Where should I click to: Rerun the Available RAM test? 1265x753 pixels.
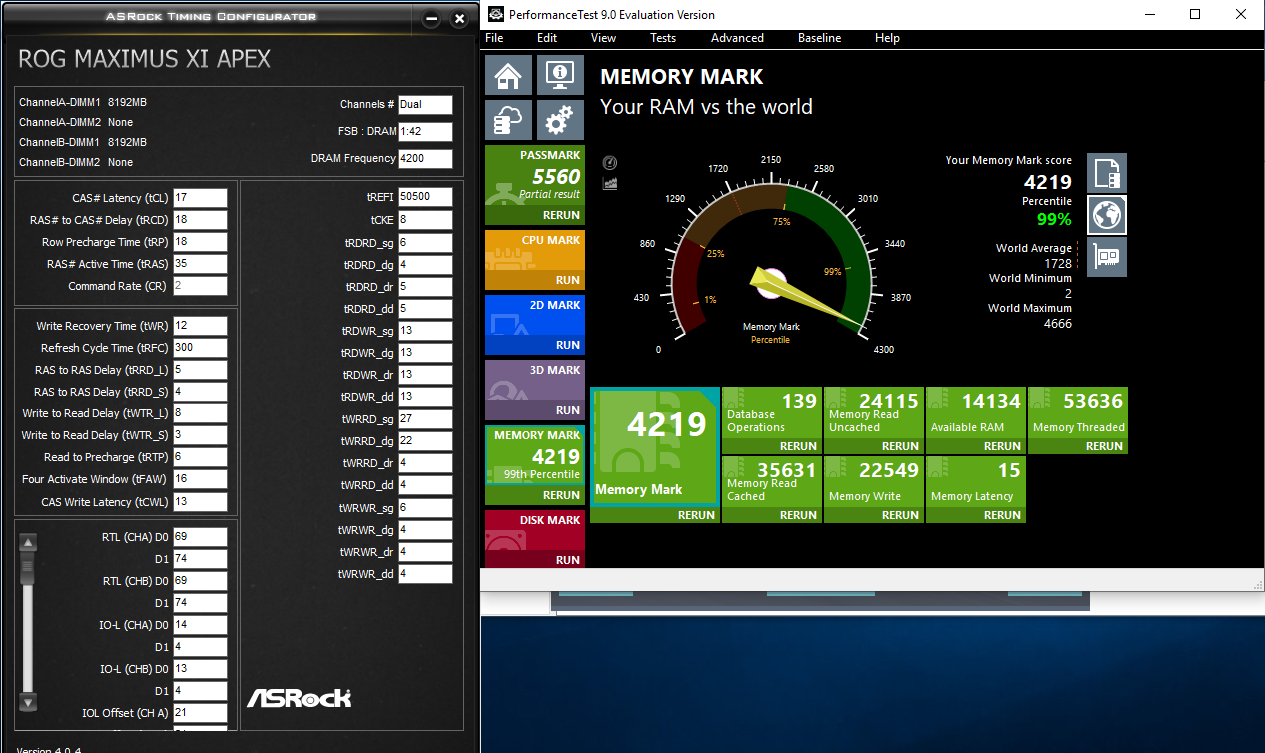click(x=1002, y=446)
